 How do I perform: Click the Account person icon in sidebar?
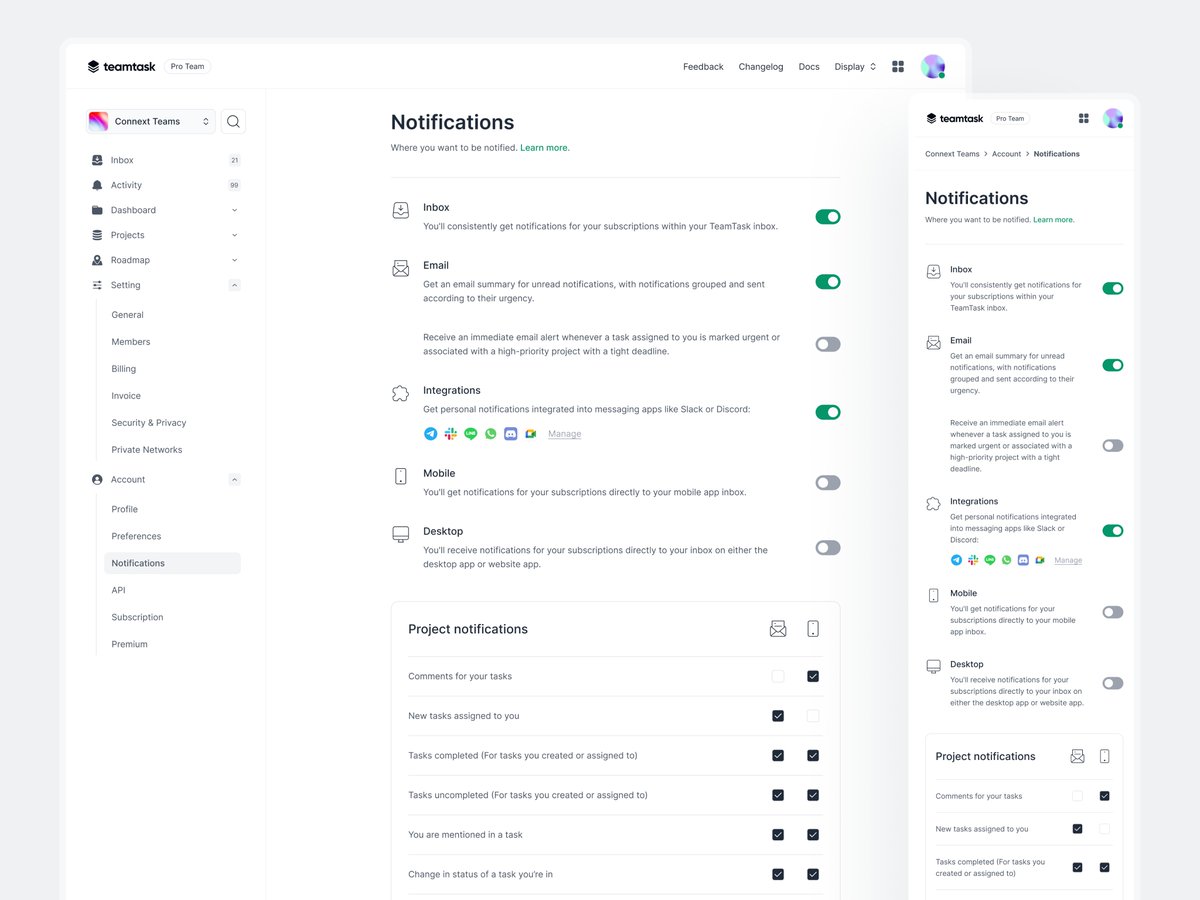click(97, 480)
